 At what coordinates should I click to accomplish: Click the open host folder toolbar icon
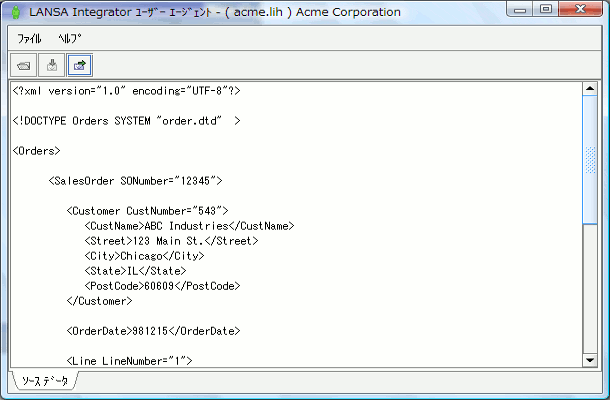tap(24, 65)
